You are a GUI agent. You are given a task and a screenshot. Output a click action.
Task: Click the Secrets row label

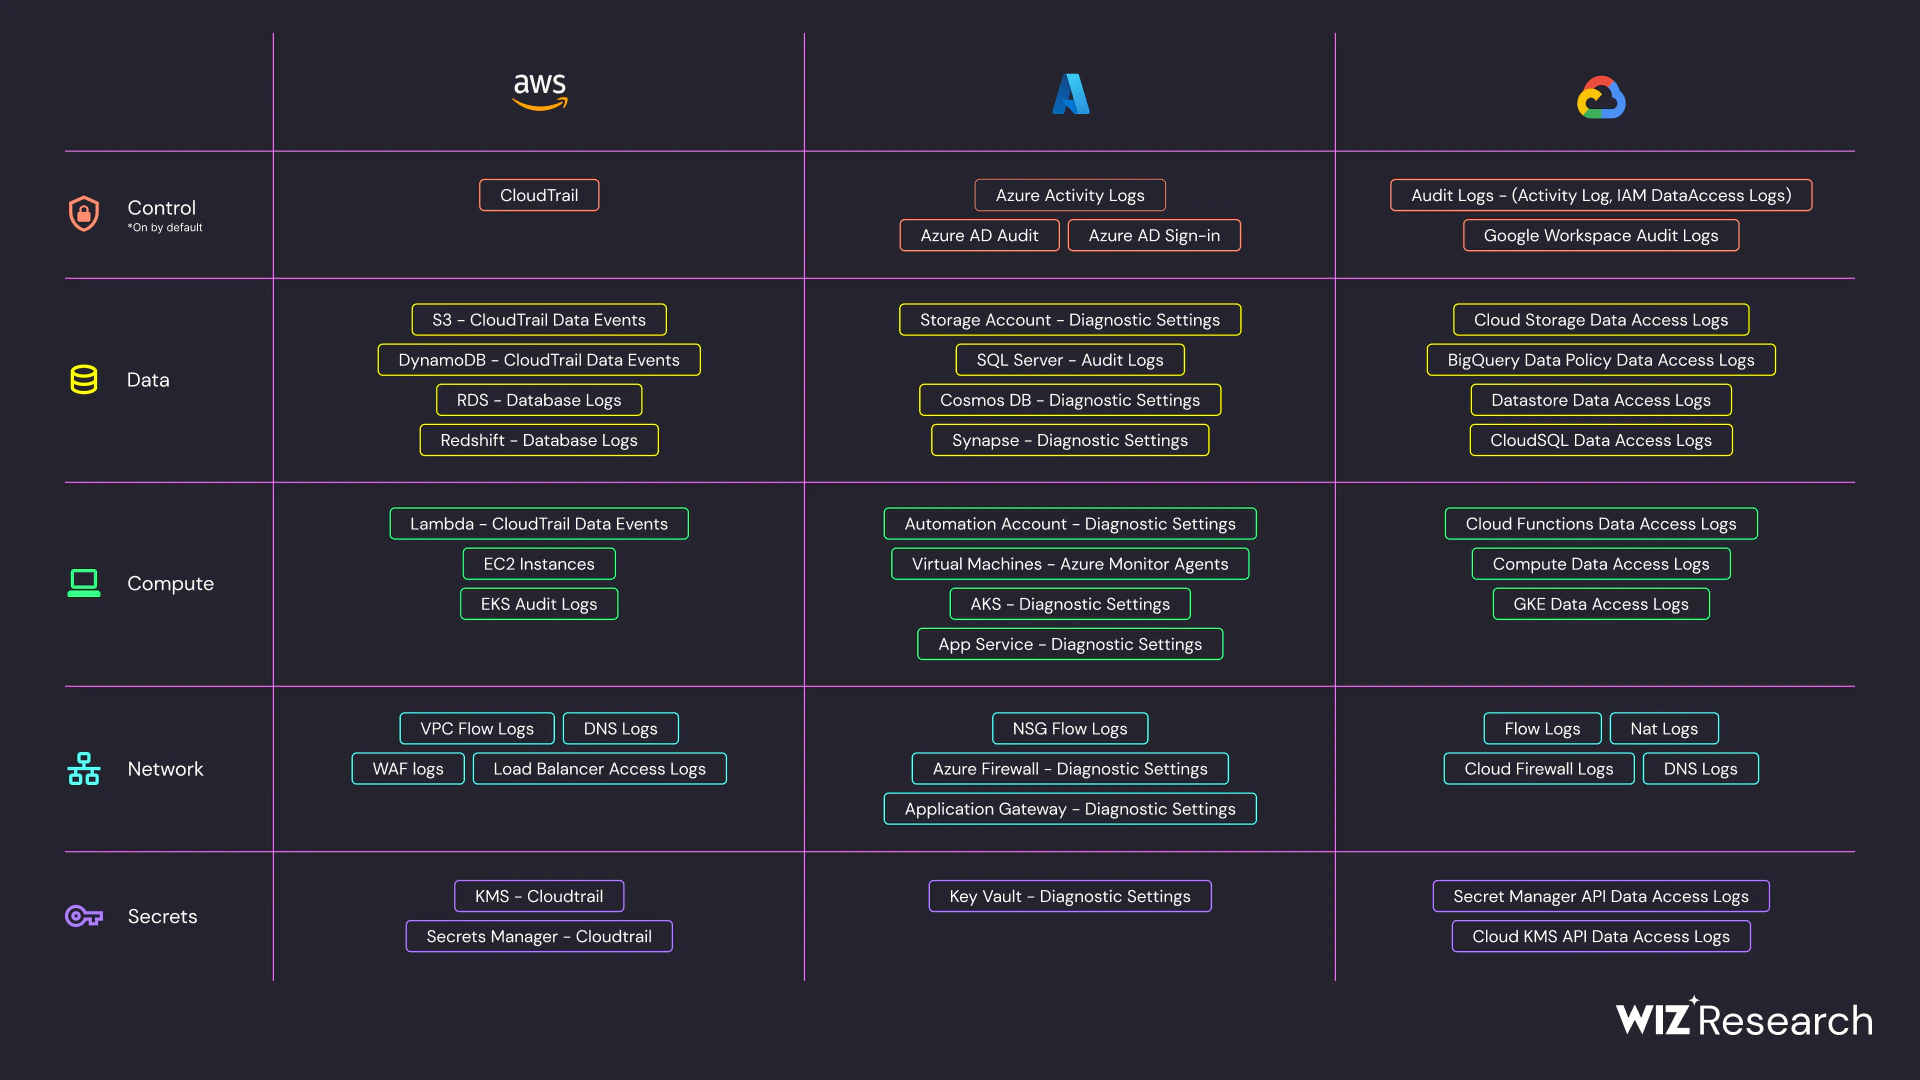(x=162, y=916)
